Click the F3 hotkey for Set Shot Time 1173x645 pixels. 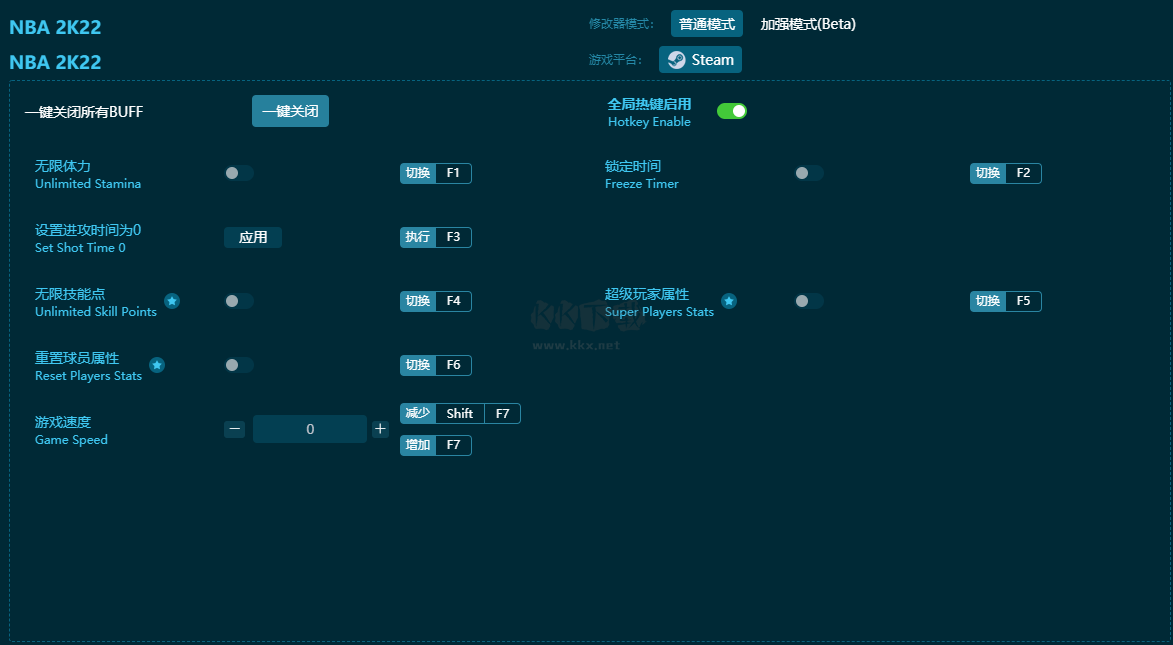point(453,237)
